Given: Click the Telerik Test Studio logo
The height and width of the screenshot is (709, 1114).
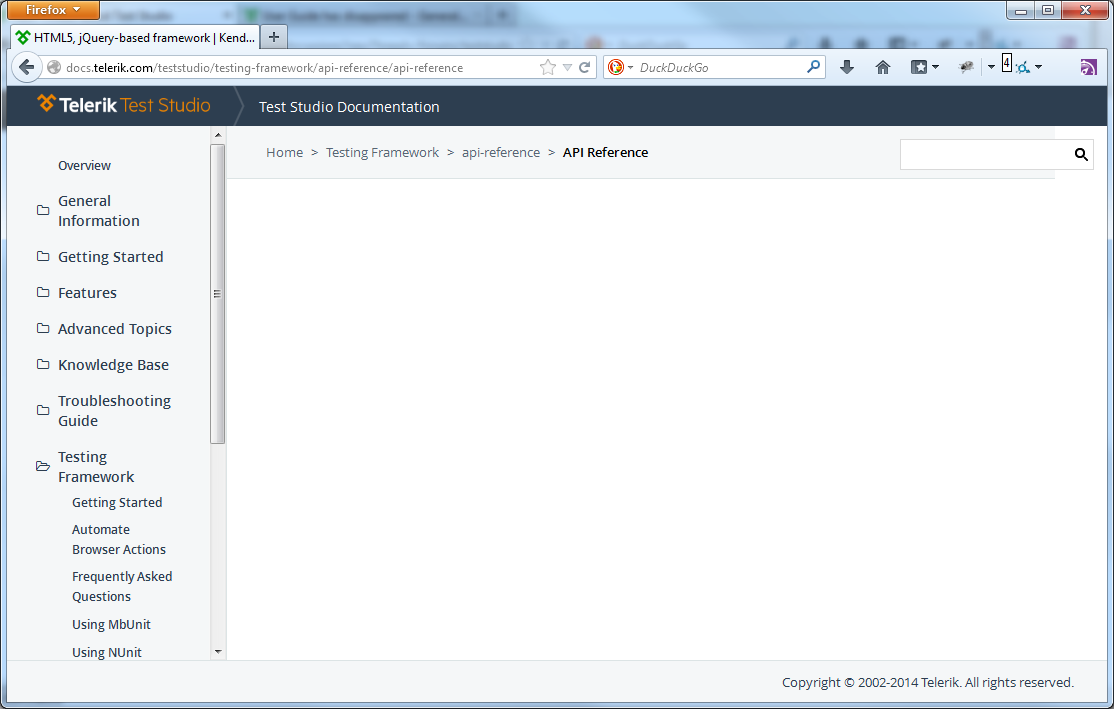Looking at the screenshot, I should (124, 105).
